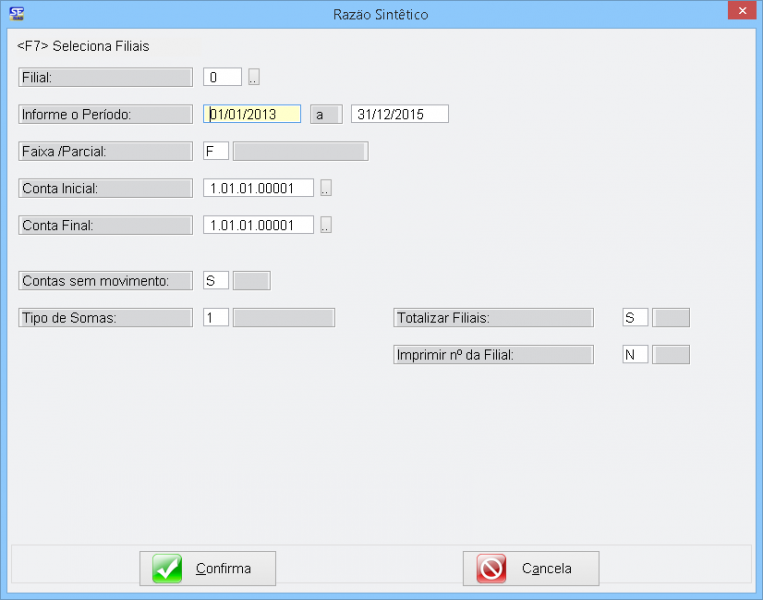Click the Faixa/Parcial input field

[x=216, y=151]
